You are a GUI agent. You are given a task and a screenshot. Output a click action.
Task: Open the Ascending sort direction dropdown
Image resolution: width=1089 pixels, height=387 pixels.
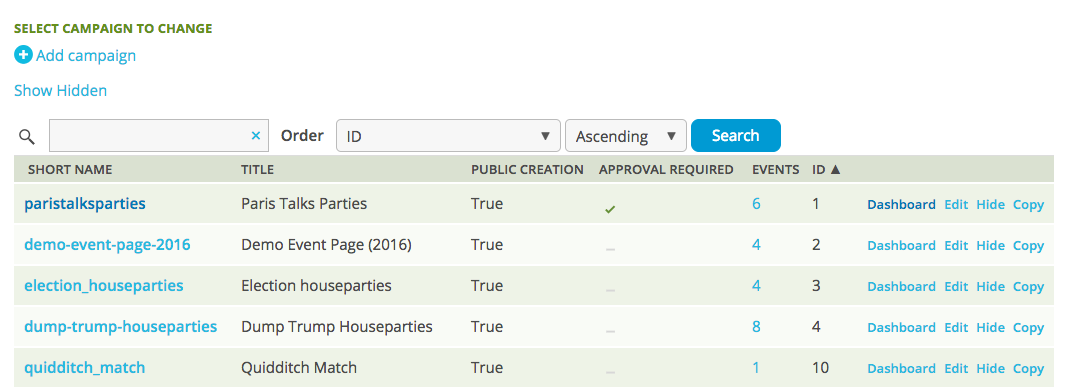tap(626, 135)
